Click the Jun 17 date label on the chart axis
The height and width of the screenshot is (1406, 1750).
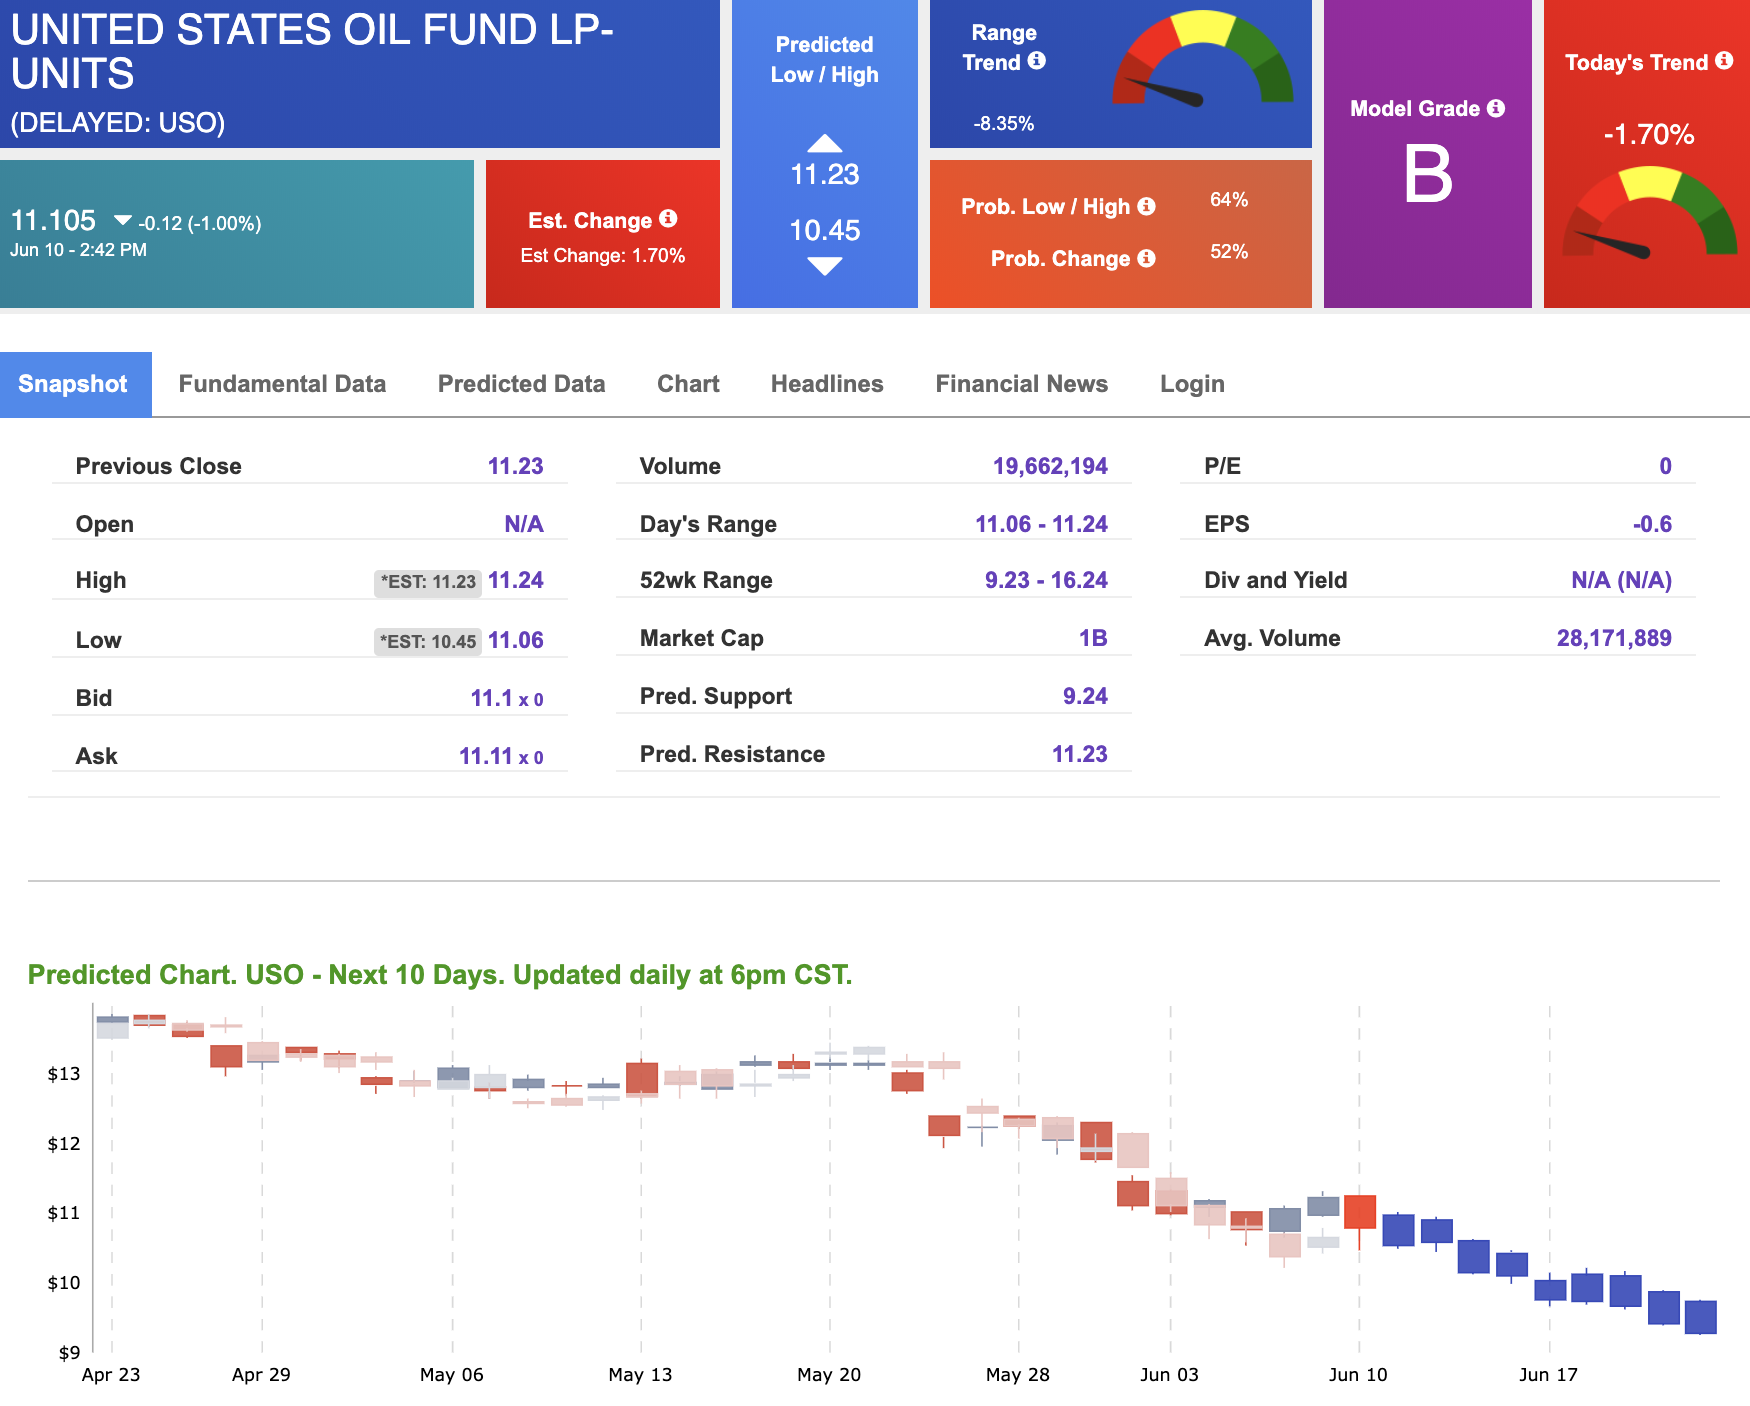tap(1548, 1374)
